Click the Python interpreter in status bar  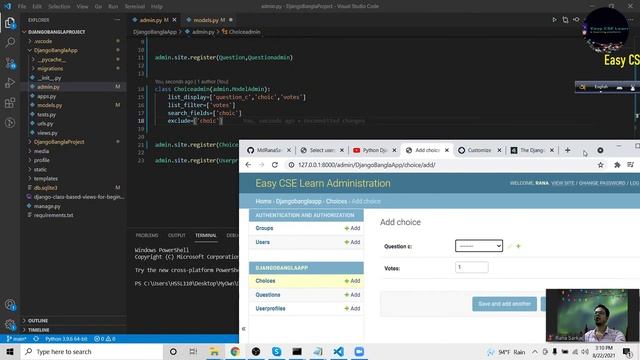coord(66,339)
